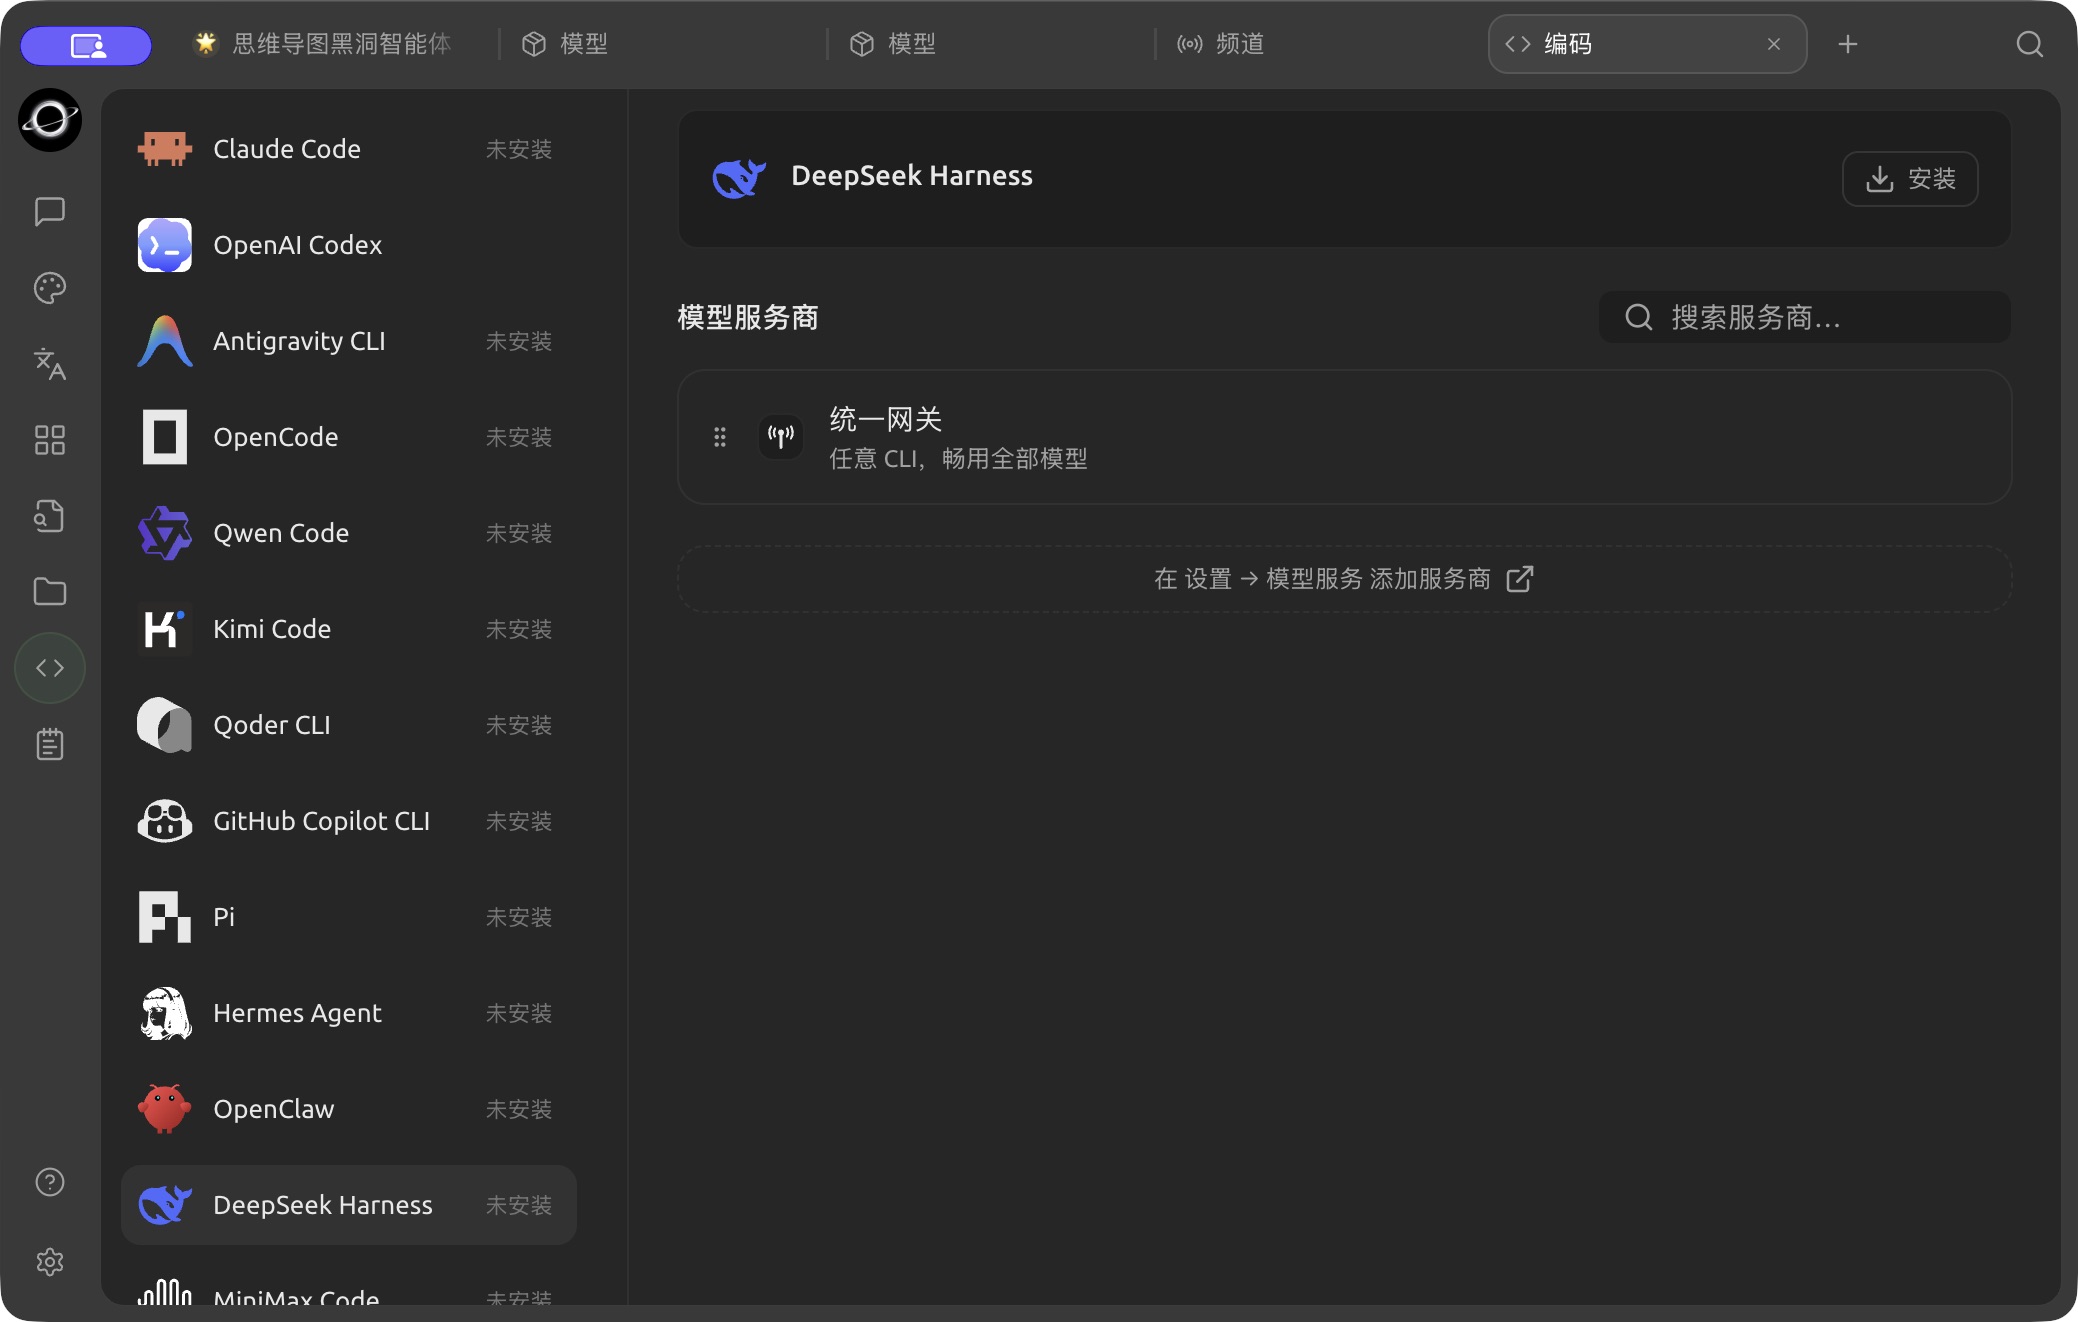Select Hermes Agent in the list
Screen dimensions: 2078x1322
point(348,1013)
